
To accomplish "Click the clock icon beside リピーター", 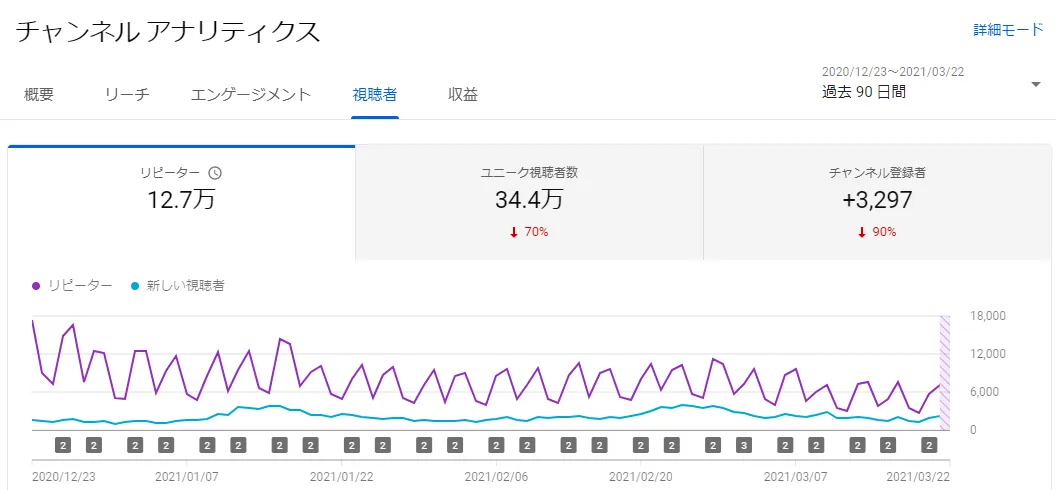I will click(x=215, y=173).
